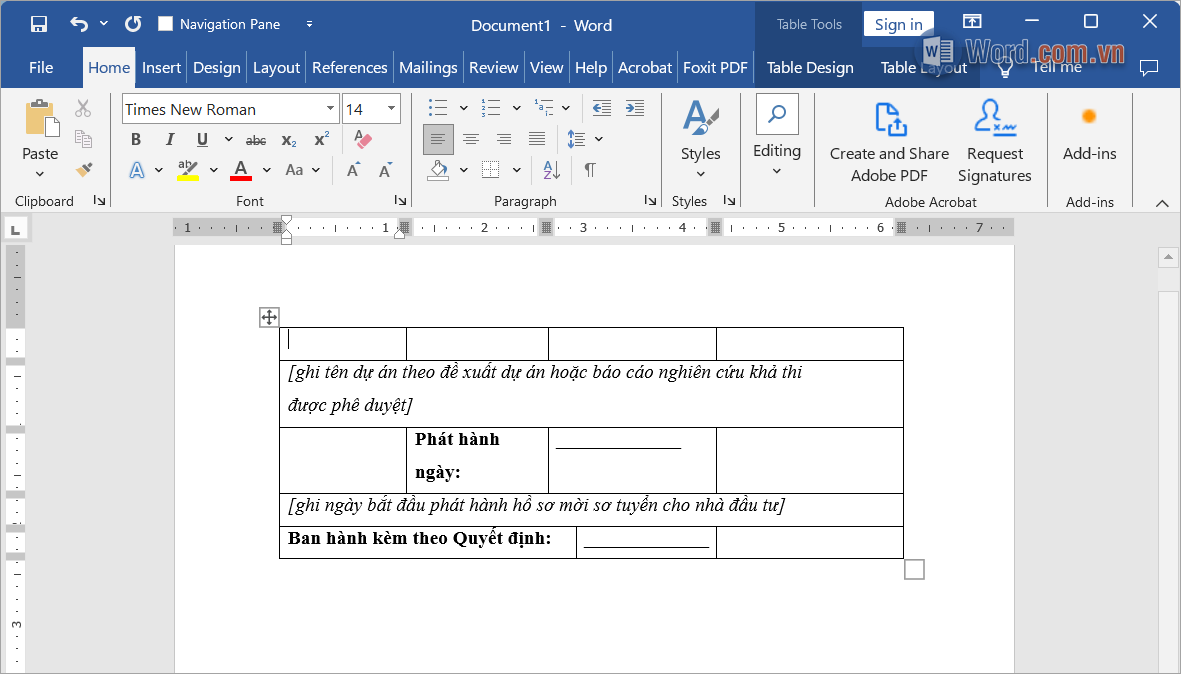1181x674 pixels.
Task: Click the Sign in button
Action: tap(898, 25)
